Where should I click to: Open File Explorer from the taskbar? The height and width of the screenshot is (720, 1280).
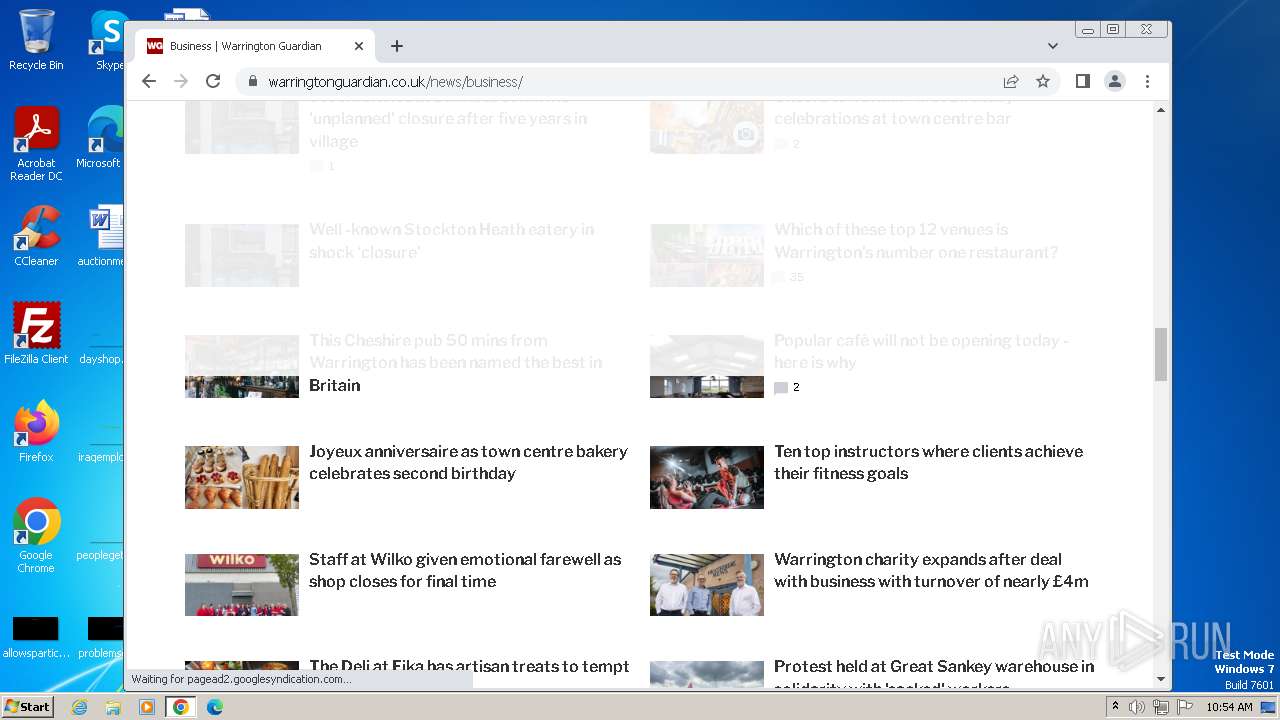113,707
